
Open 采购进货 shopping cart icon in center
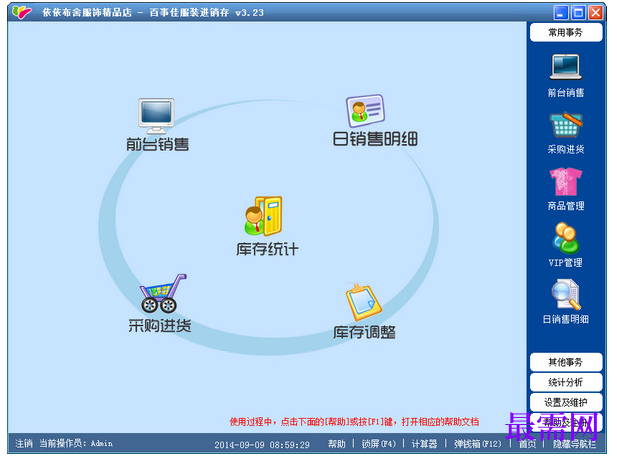[x=162, y=294]
